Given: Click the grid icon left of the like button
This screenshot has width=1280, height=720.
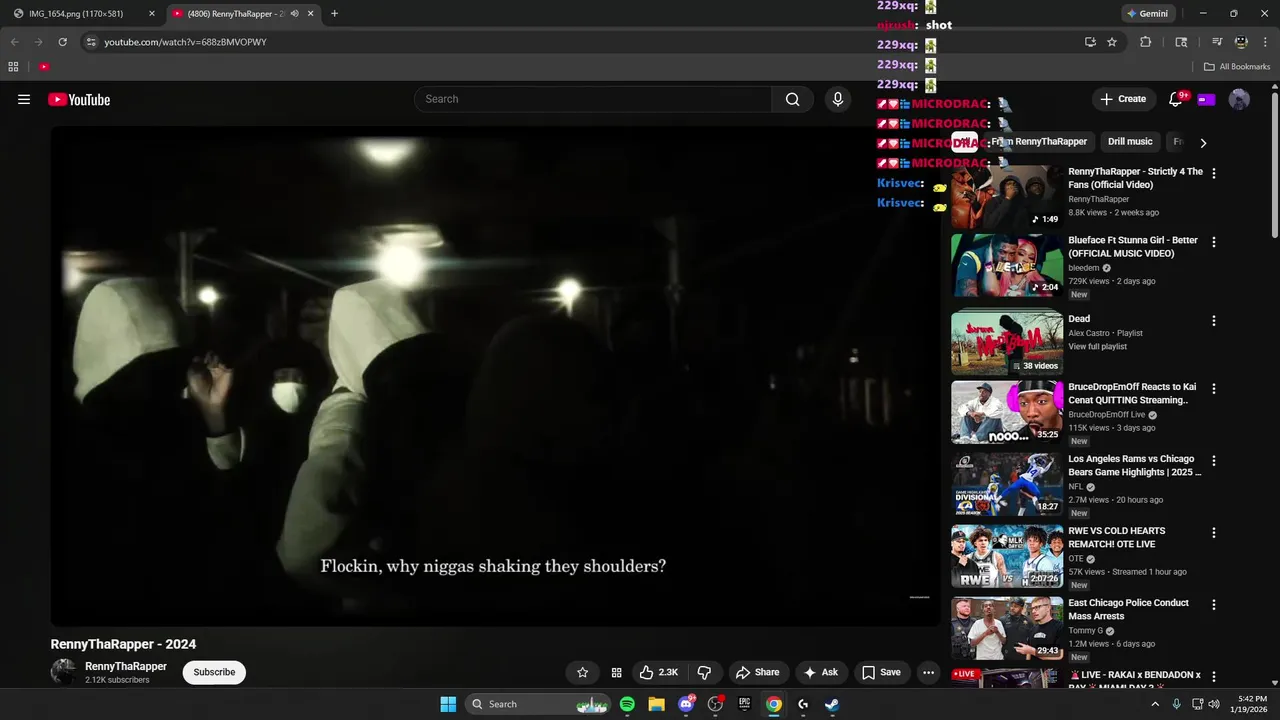Looking at the screenshot, I should click(x=616, y=673).
